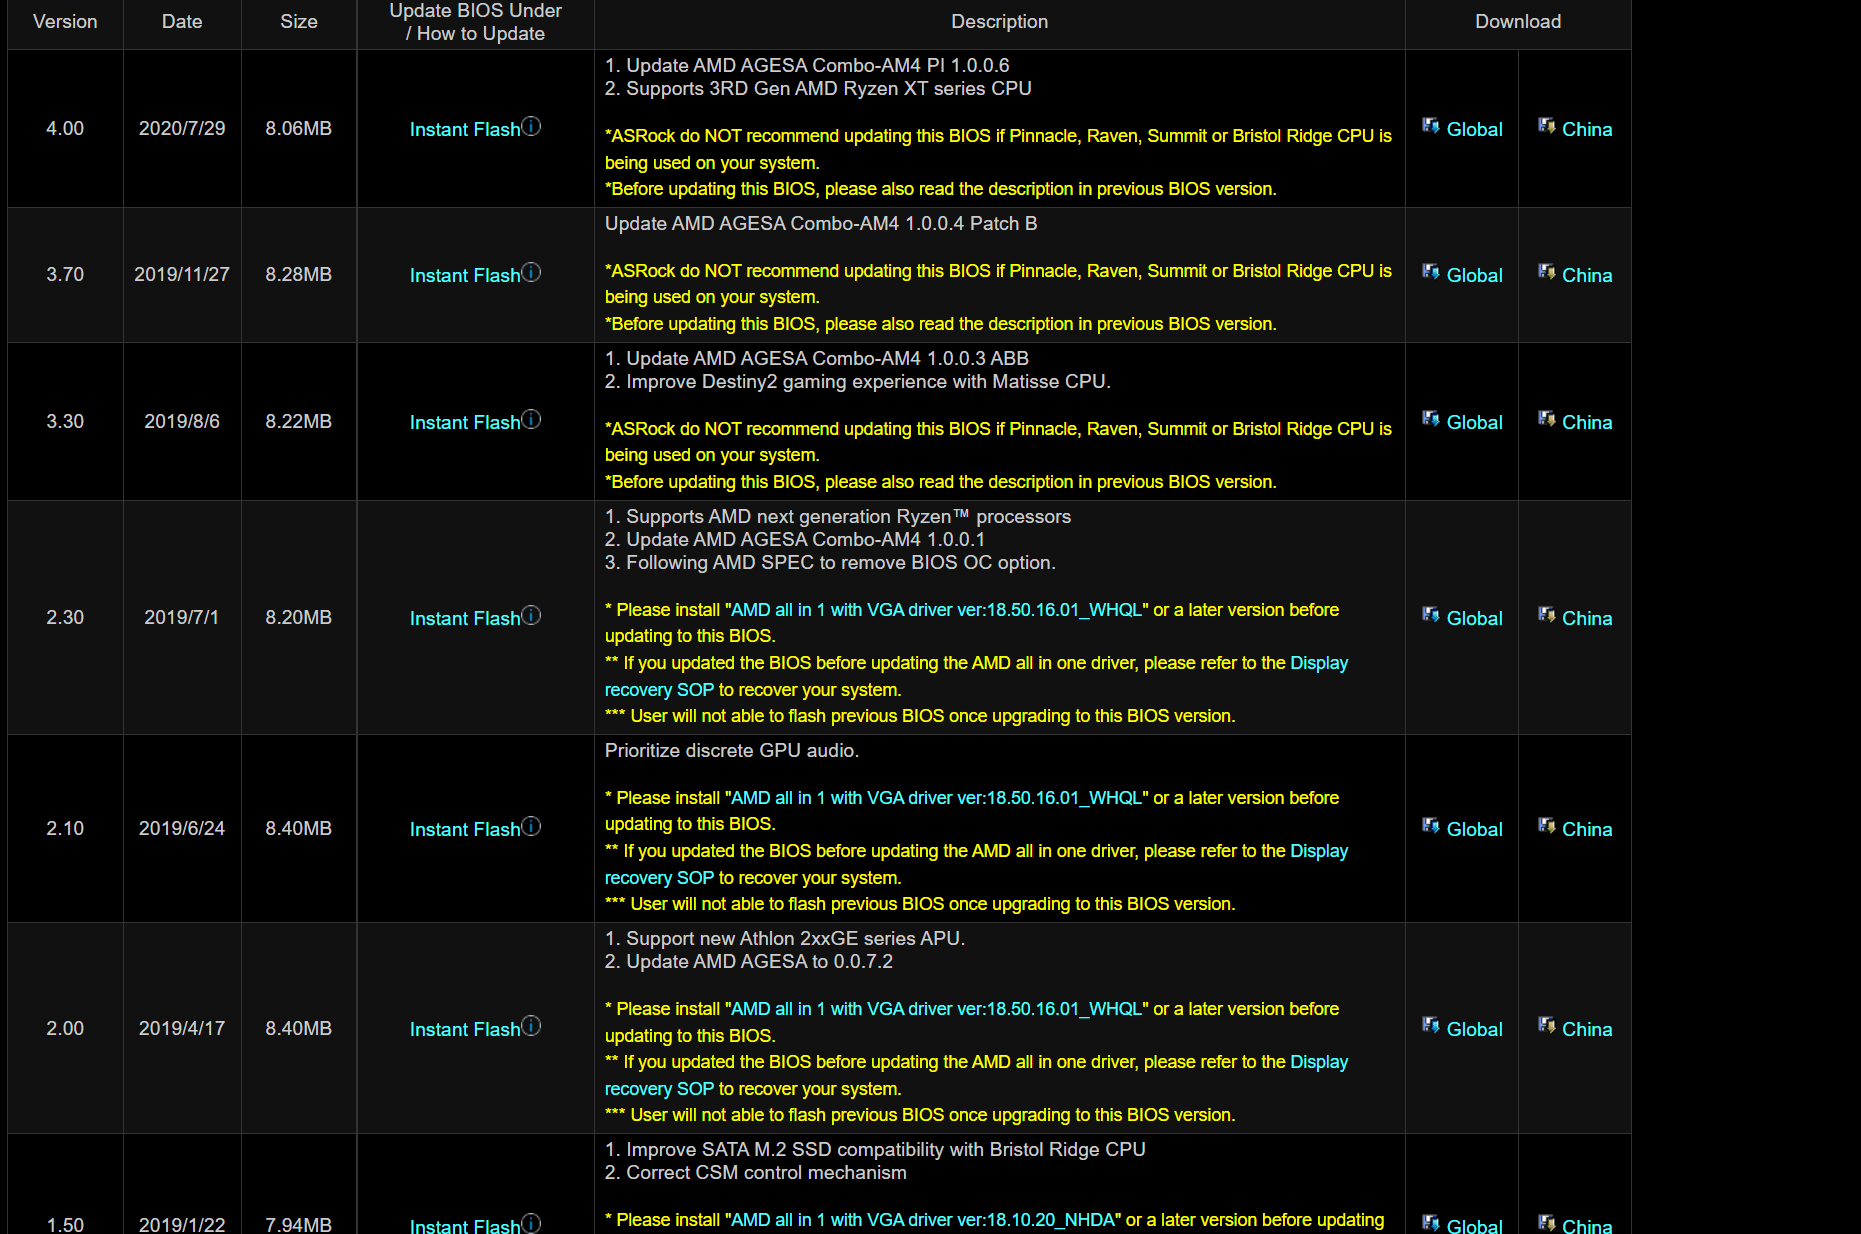Click the download icon beside 2.10 Global
The height and width of the screenshot is (1234, 1861).
click(x=1431, y=826)
